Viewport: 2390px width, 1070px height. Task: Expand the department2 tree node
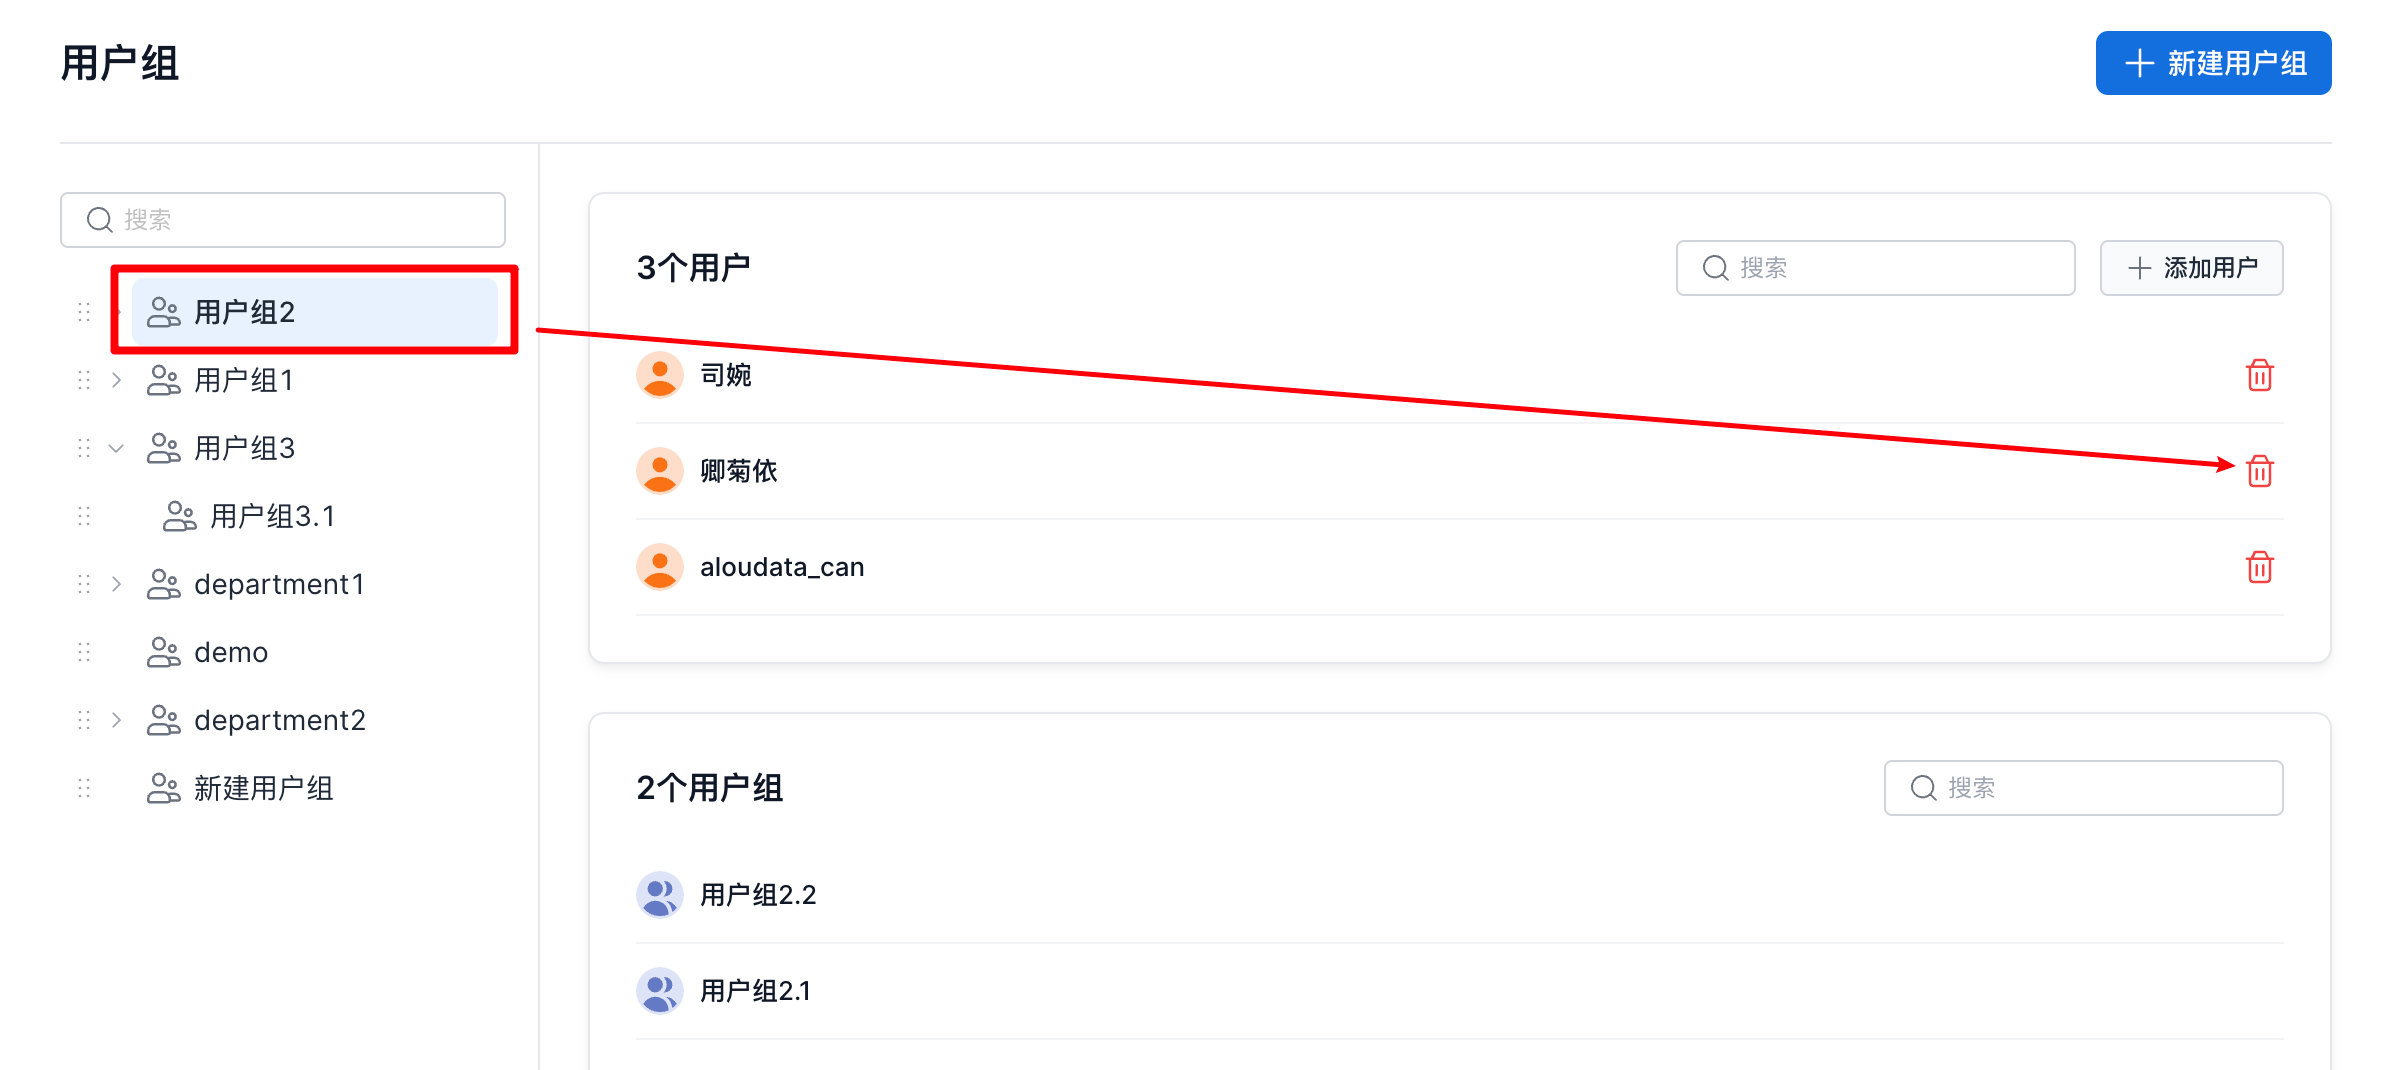(116, 720)
